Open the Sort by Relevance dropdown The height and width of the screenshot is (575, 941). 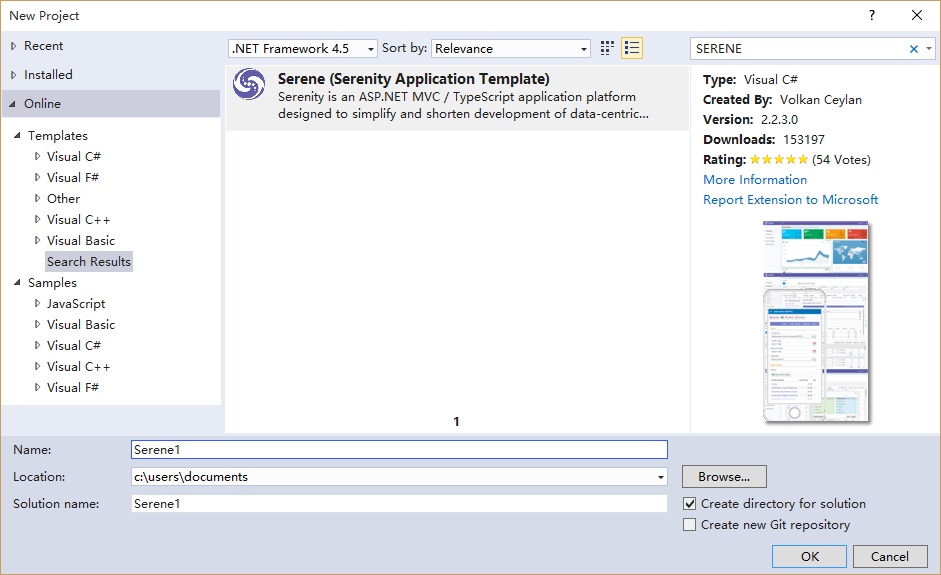pos(511,48)
